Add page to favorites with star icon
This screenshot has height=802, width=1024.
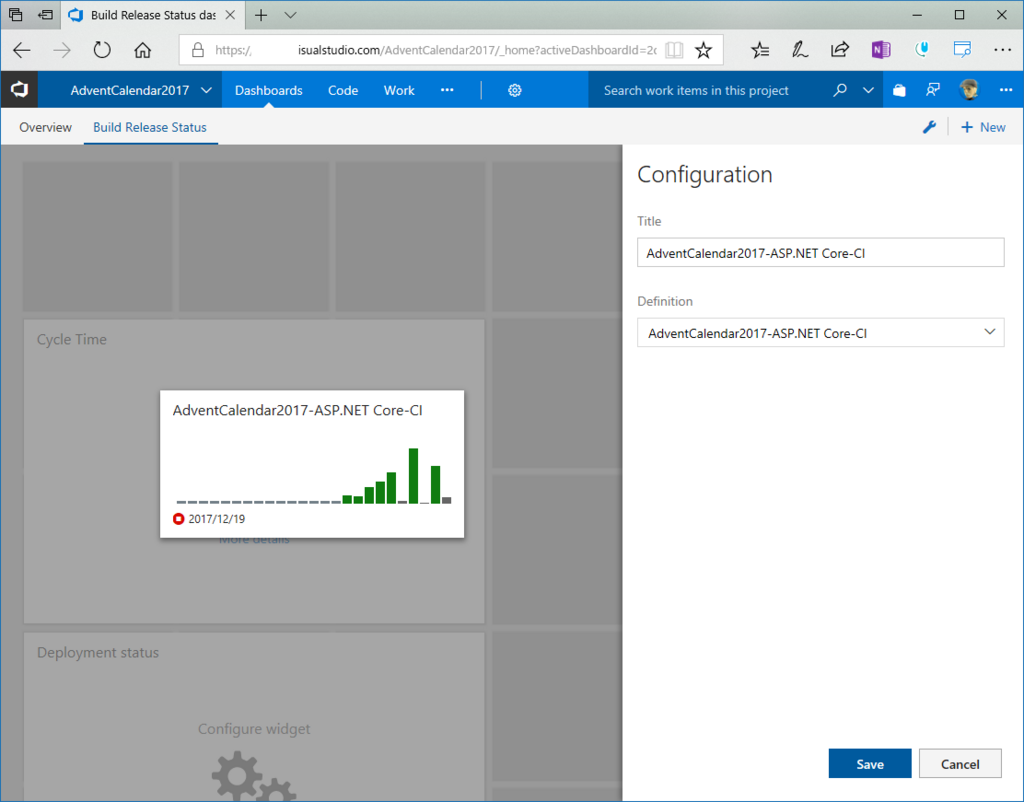click(703, 50)
